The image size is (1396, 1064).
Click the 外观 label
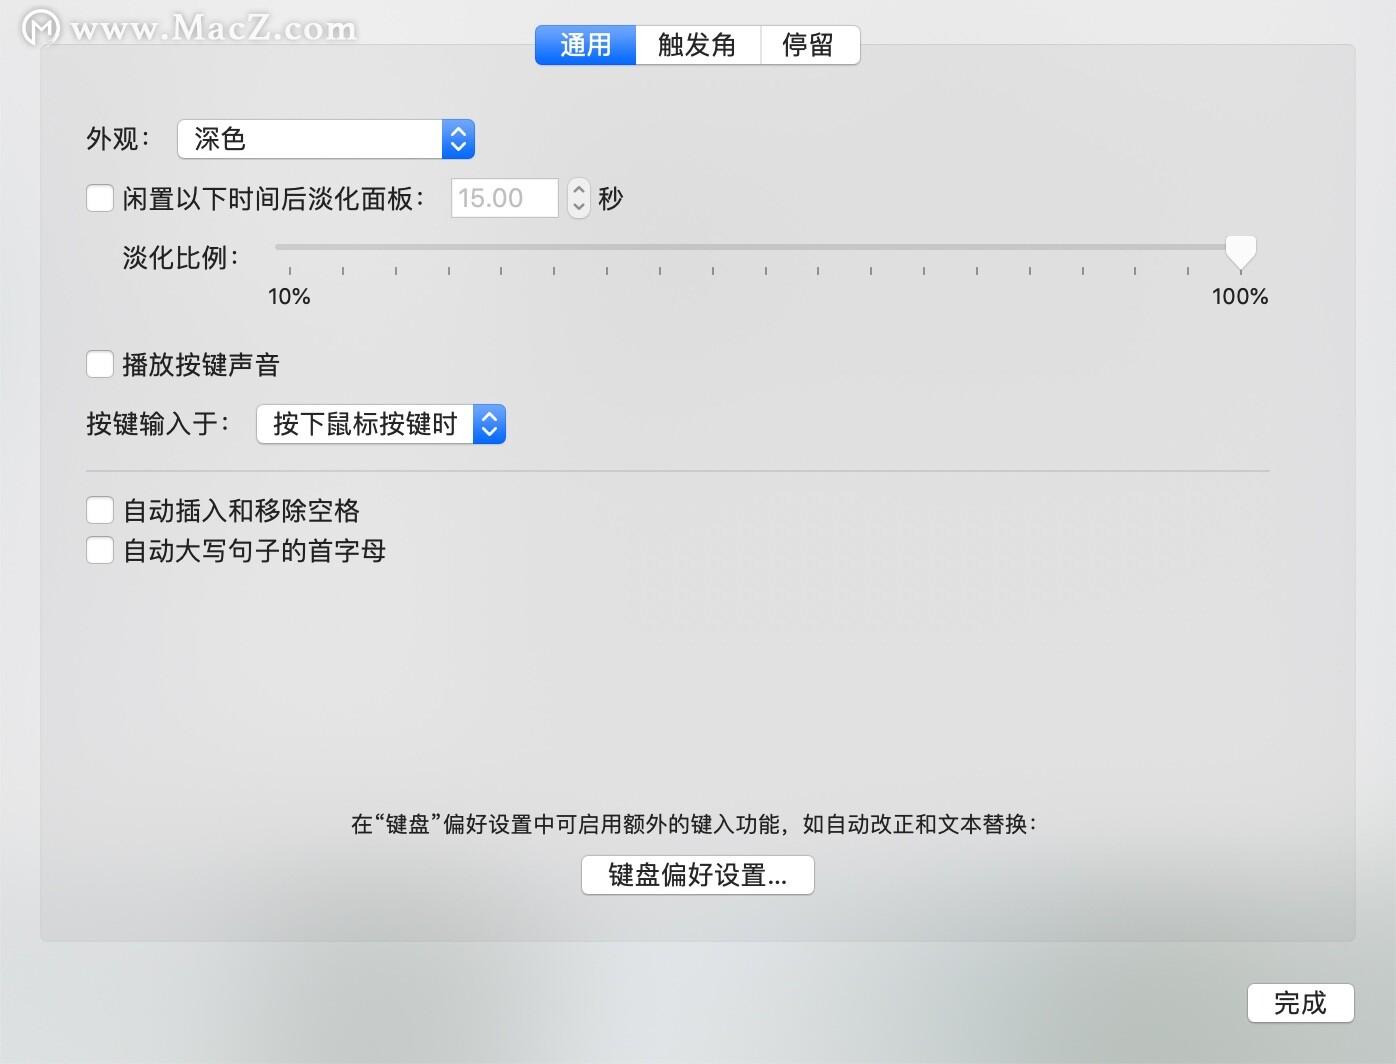[118, 139]
